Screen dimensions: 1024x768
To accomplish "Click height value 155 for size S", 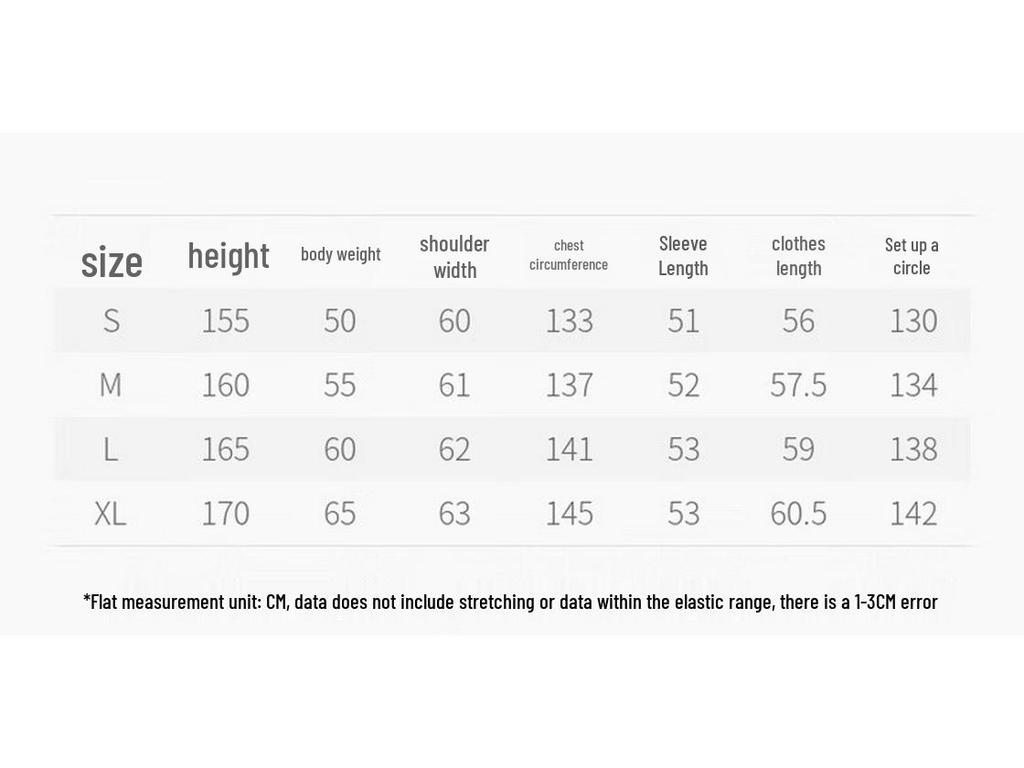I will tap(225, 321).
